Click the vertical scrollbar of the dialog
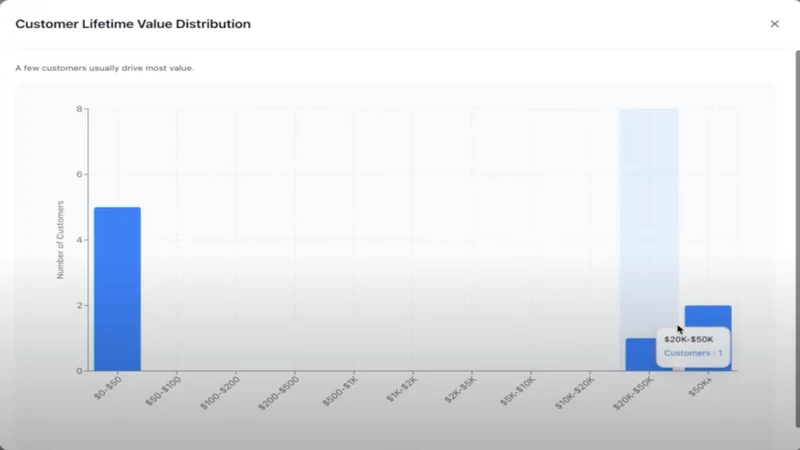 point(797,239)
